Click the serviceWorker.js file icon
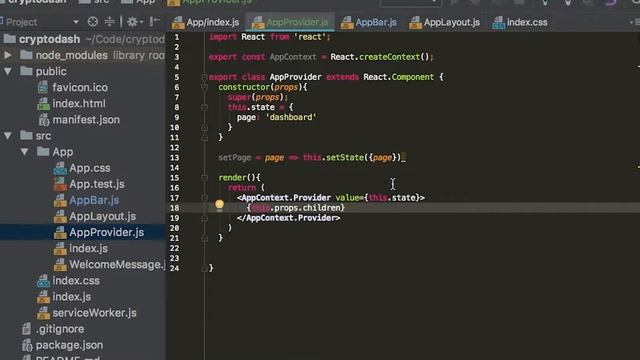The image size is (640, 360). pos(43,313)
